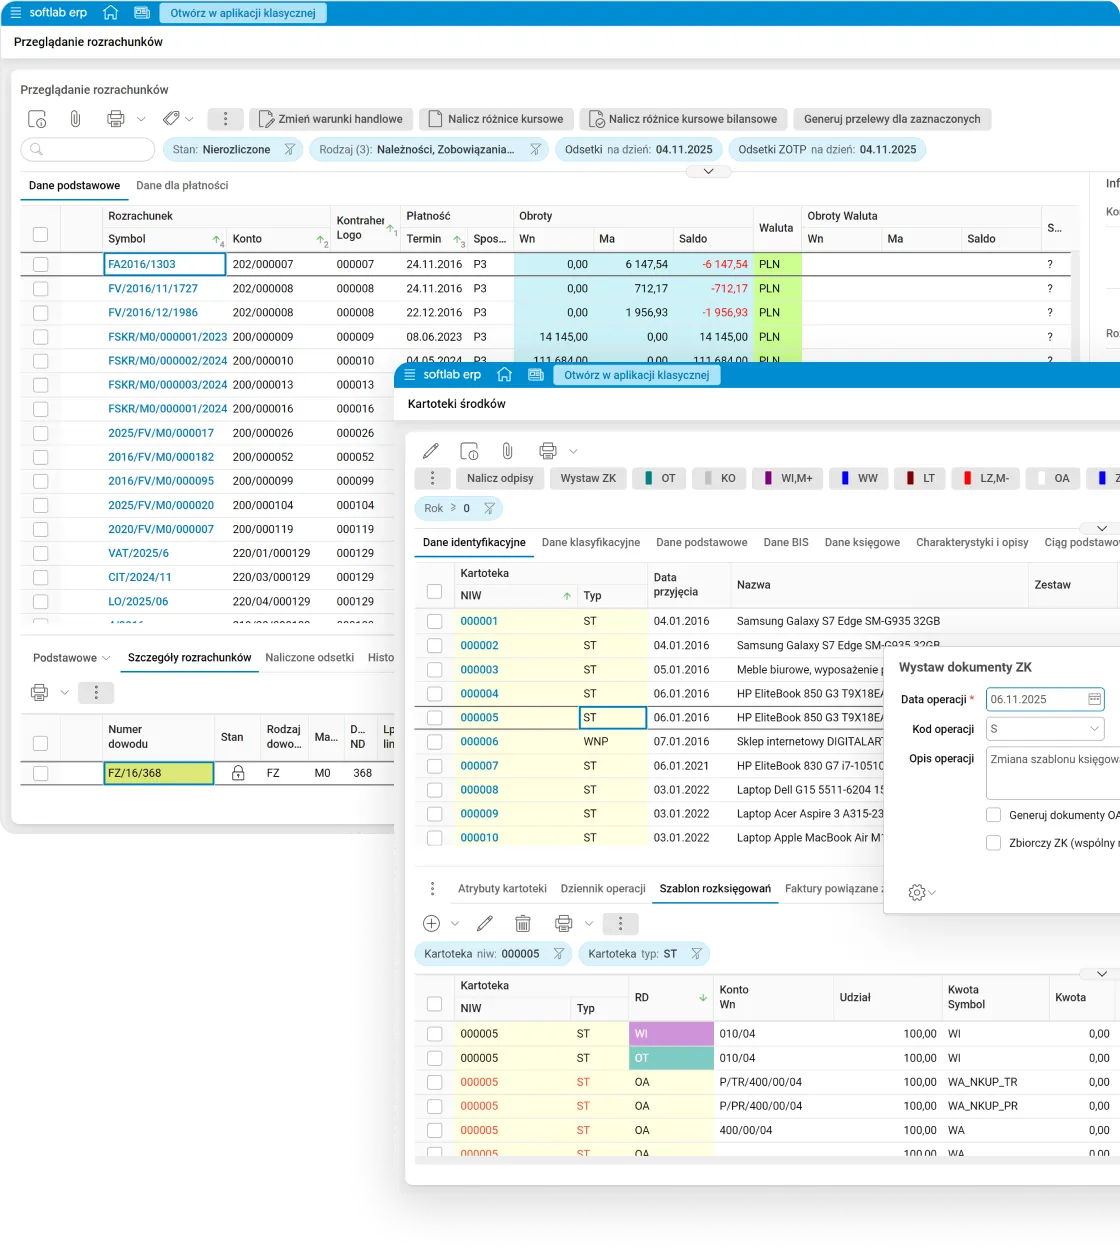
Task: Expand the filter chevron below Odsetki filters
Action: (709, 172)
